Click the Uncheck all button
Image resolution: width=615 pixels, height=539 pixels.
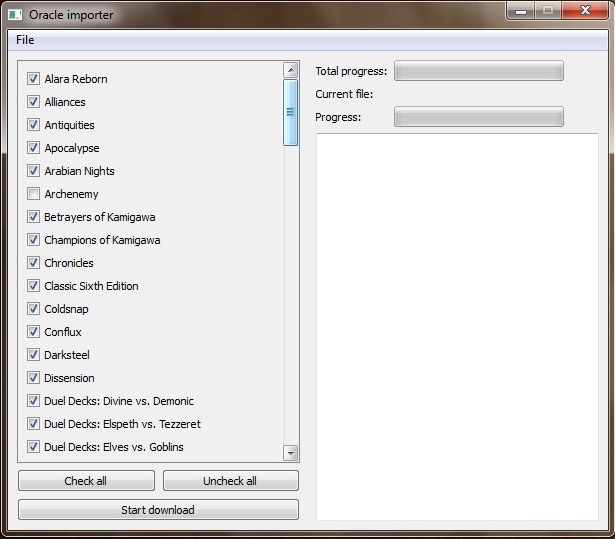pyautogui.click(x=231, y=481)
